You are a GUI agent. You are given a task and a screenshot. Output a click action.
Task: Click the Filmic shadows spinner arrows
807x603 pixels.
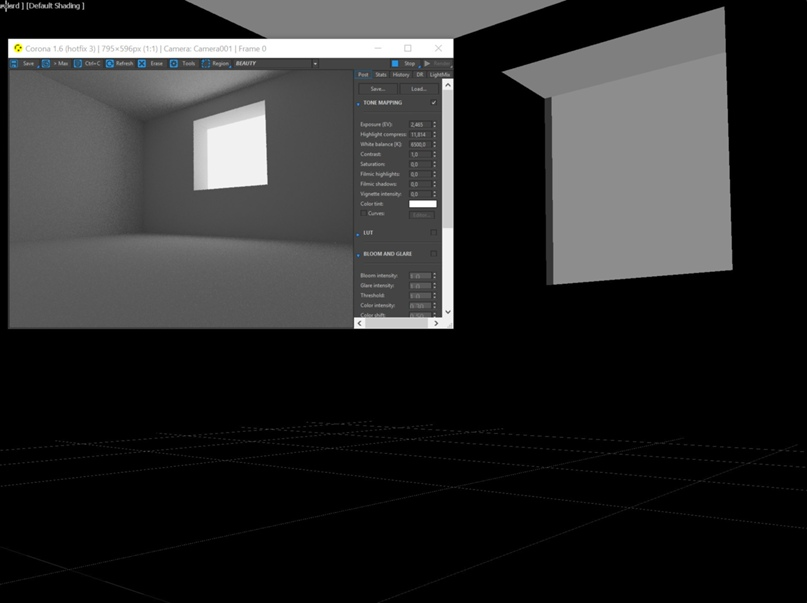434,184
